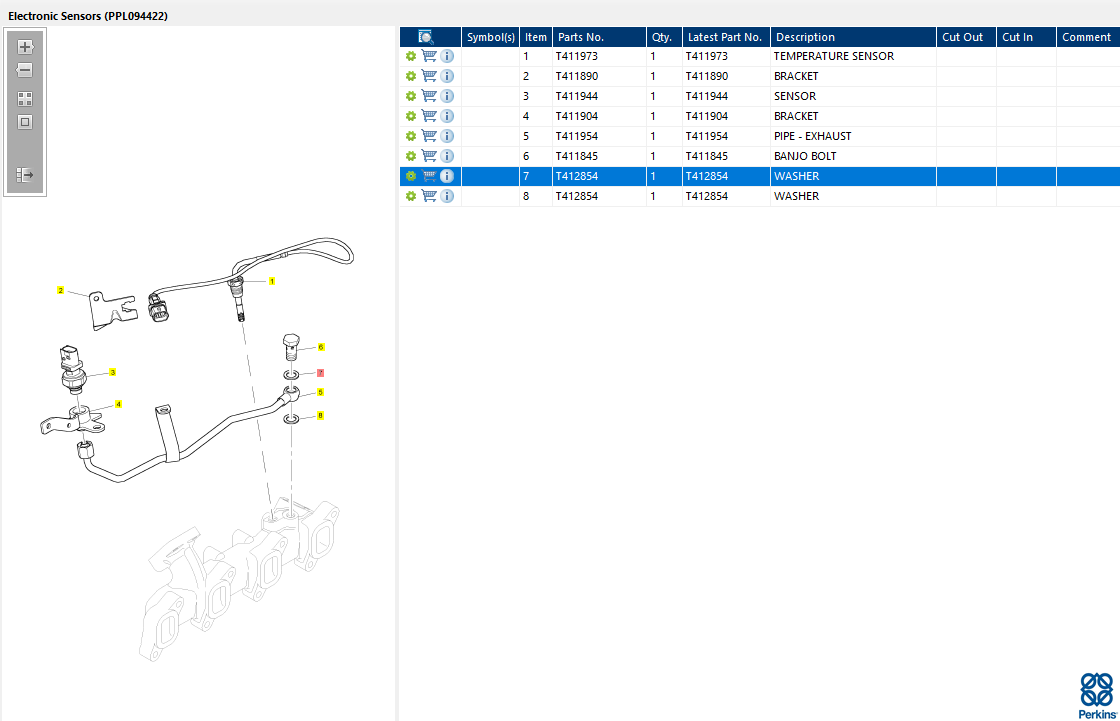Click the four-squares grid view icon
The width and height of the screenshot is (1120, 721).
coord(25,99)
